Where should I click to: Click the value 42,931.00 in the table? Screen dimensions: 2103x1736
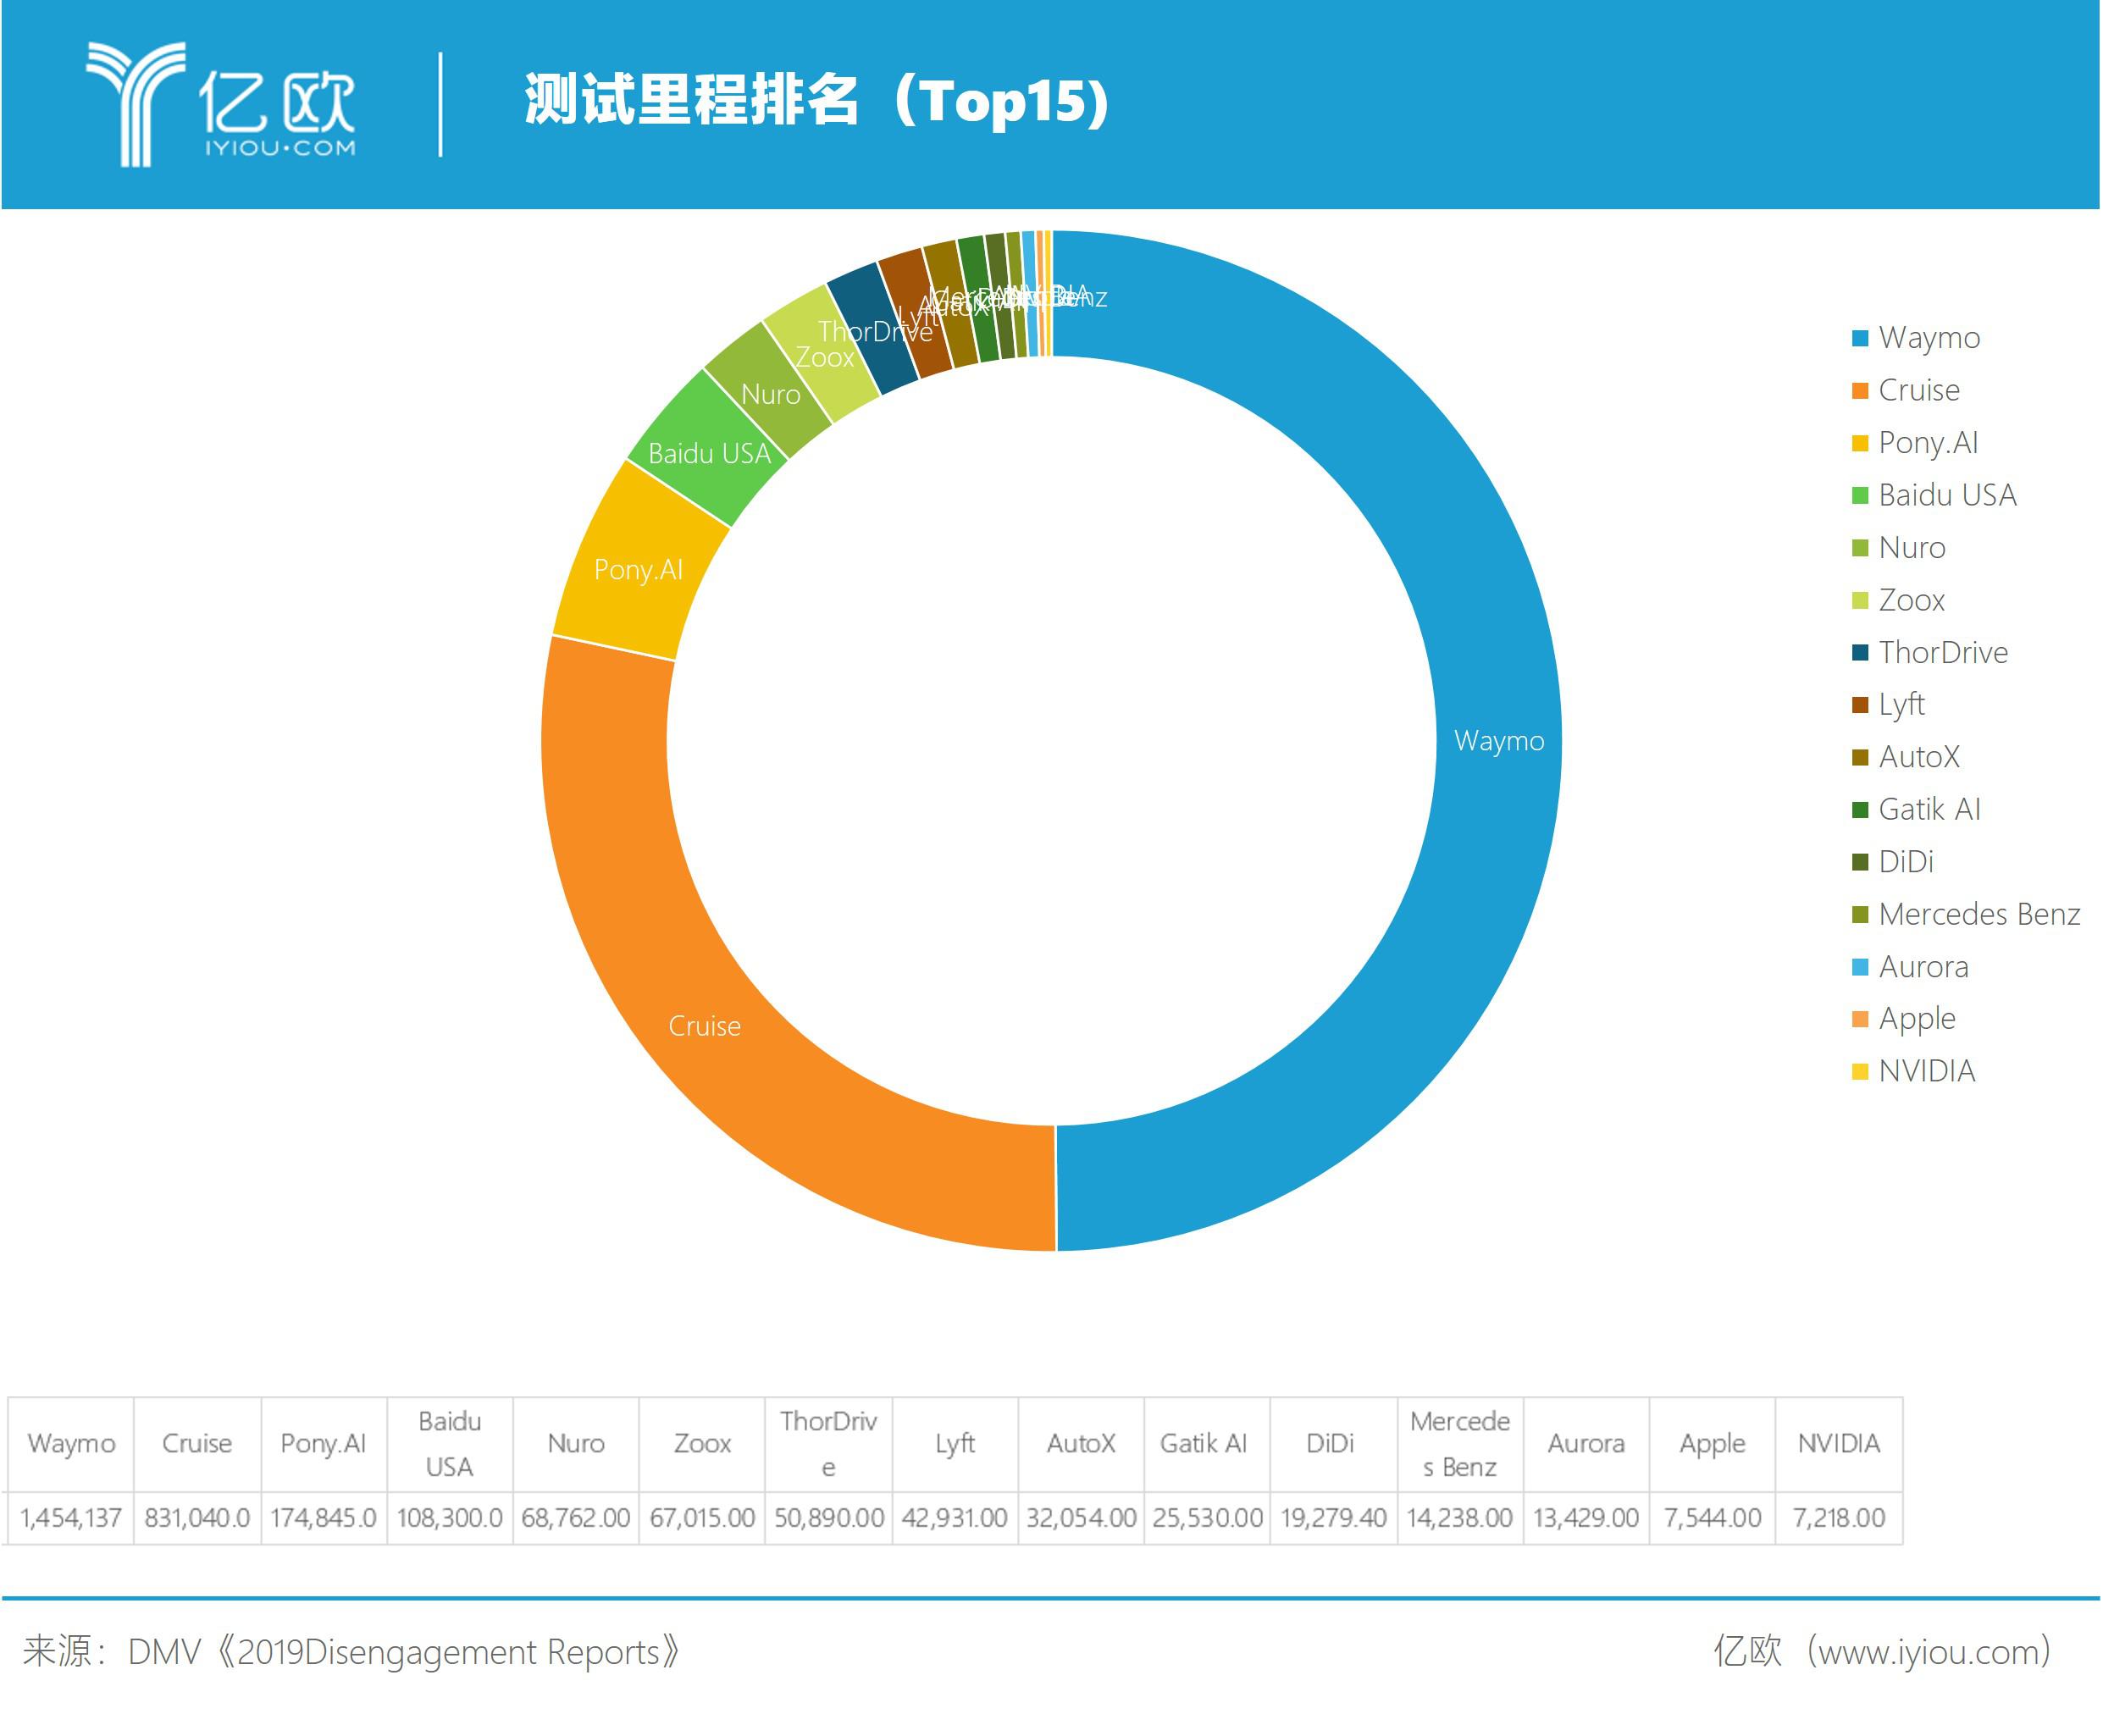pyautogui.click(x=955, y=1518)
